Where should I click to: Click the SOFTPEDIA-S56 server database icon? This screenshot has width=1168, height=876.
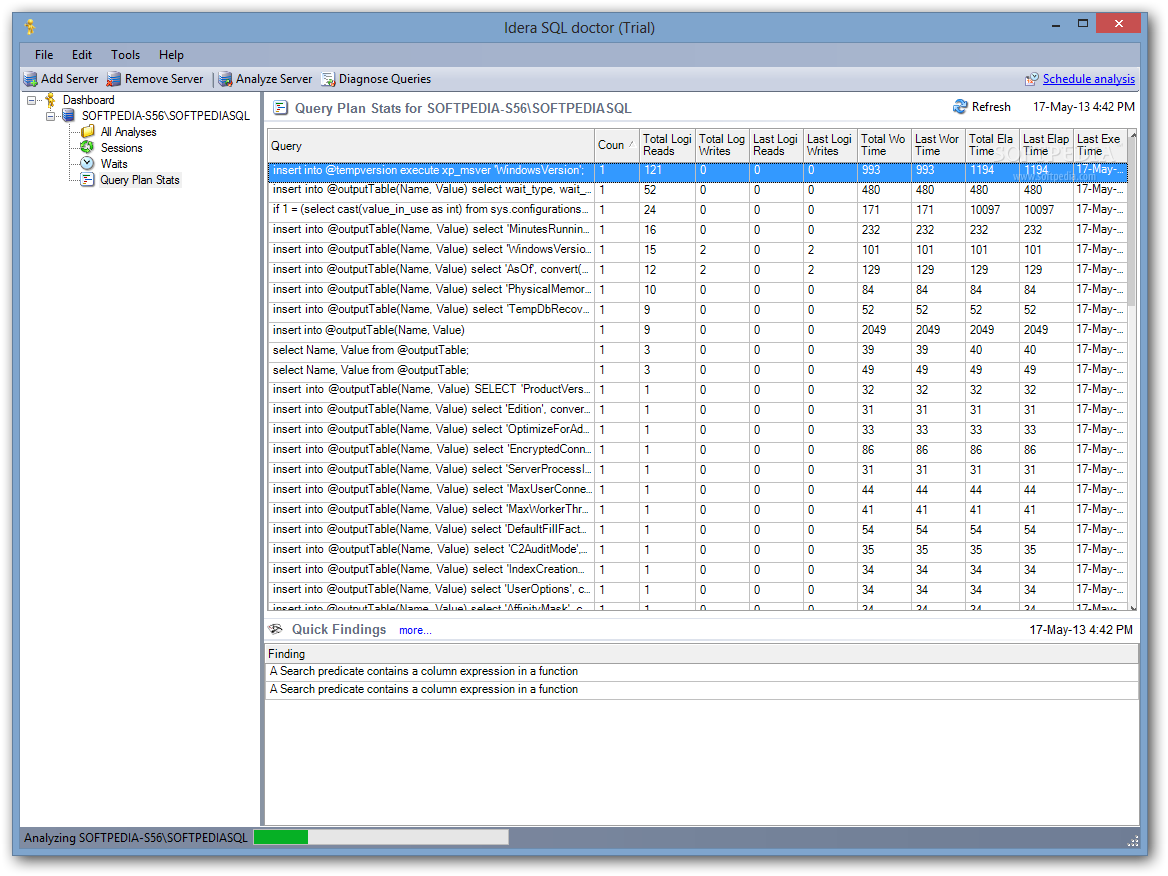point(69,115)
